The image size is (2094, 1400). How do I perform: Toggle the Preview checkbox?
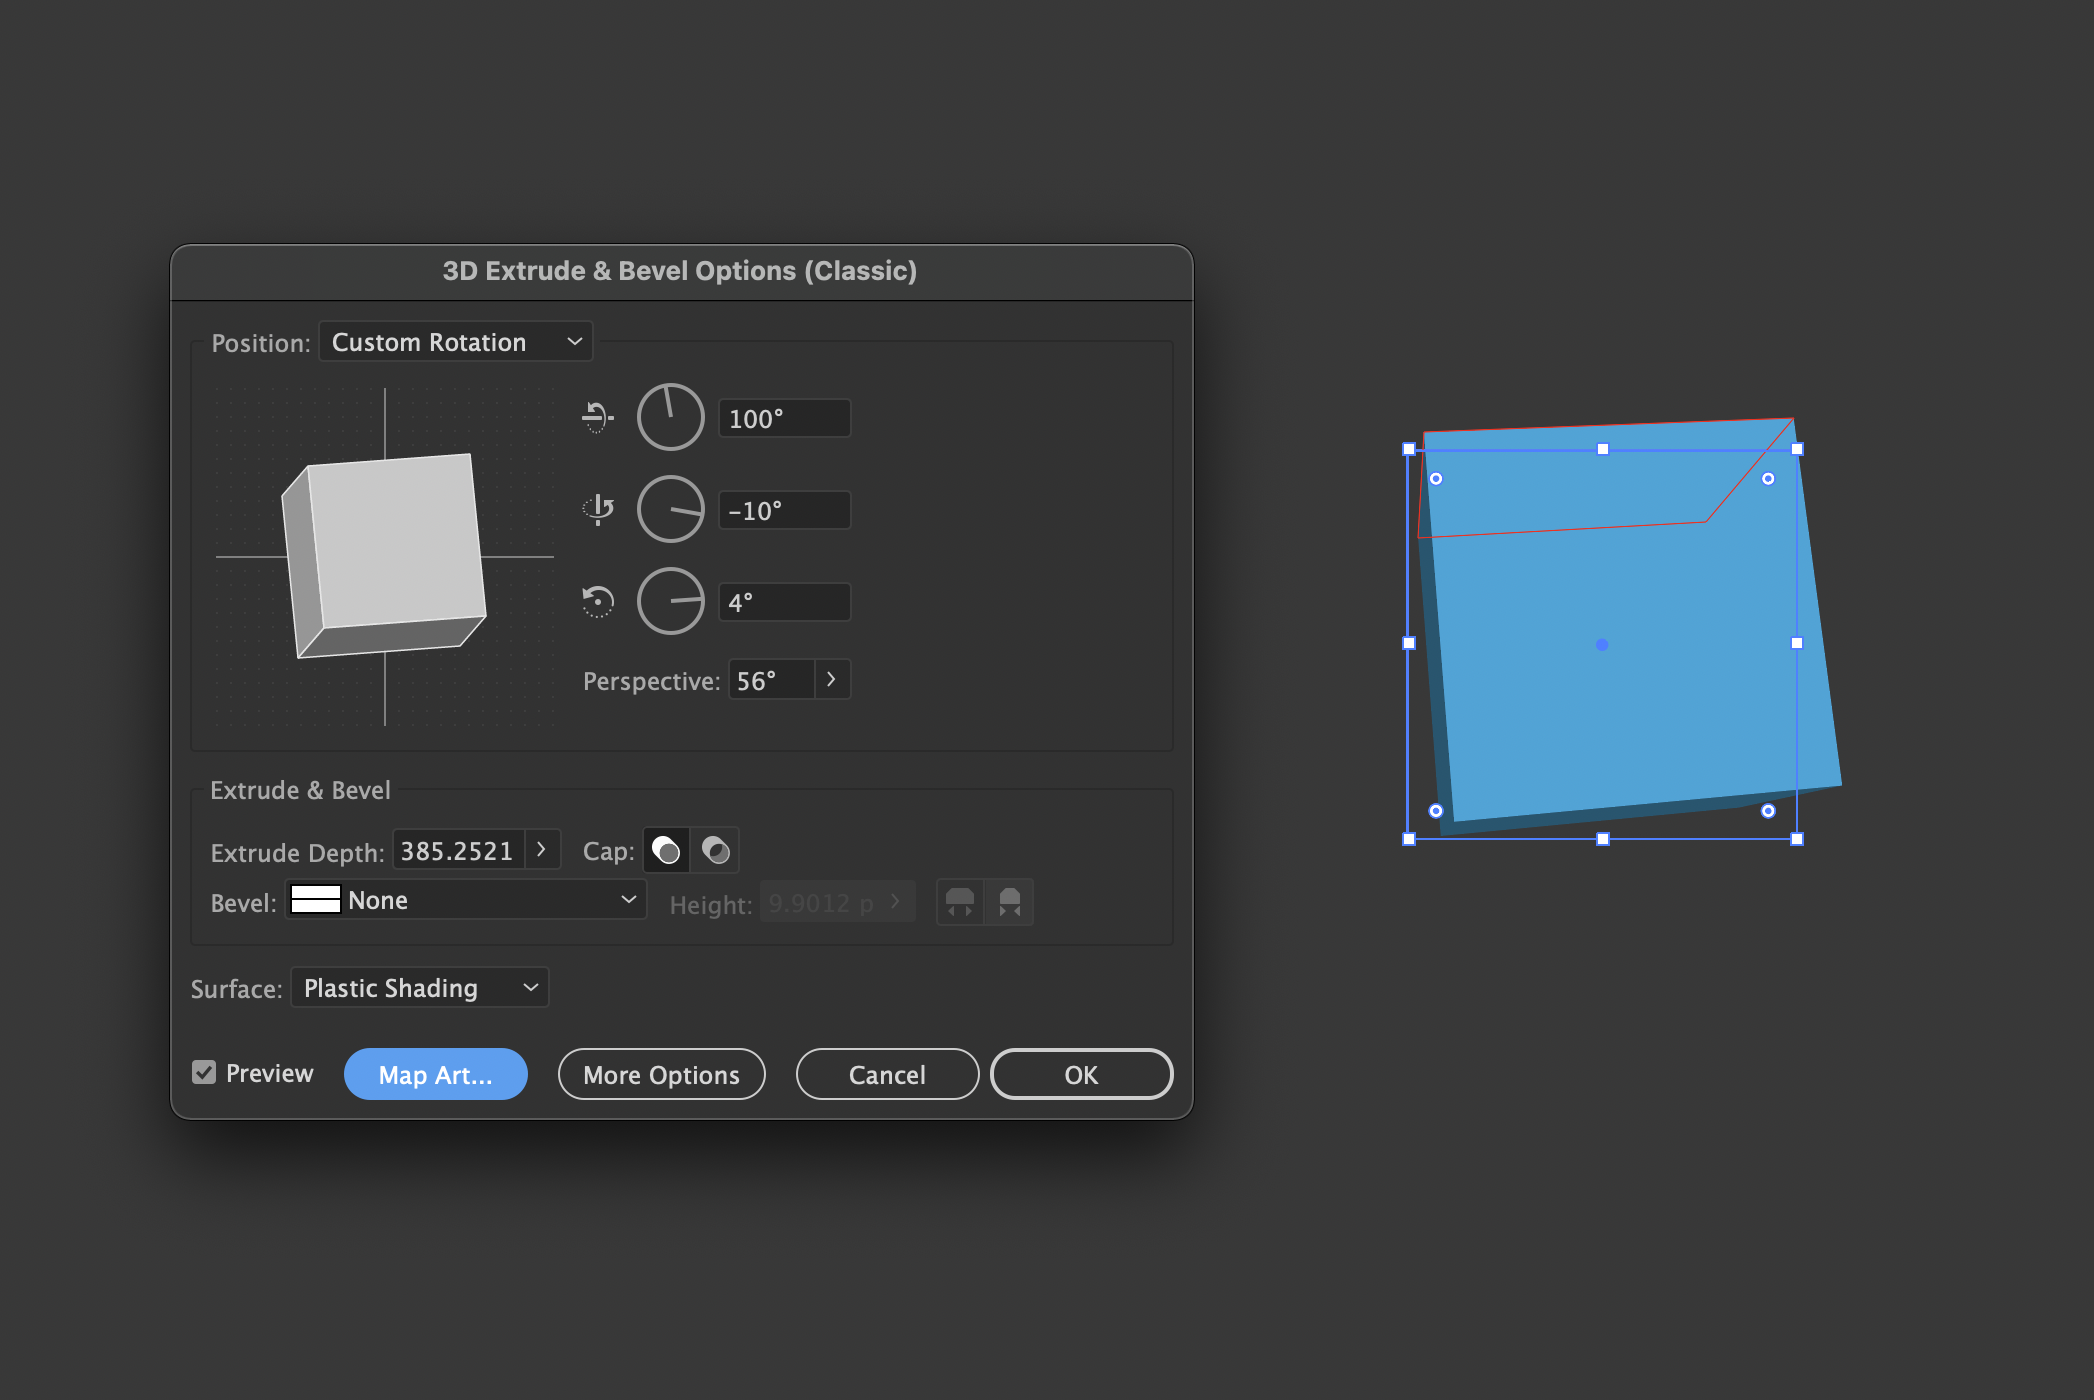[204, 1073]
